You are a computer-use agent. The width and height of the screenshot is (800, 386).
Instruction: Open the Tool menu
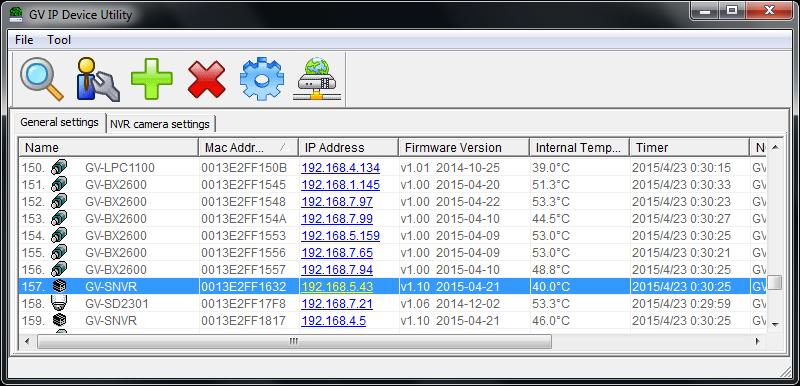(x=59, y=40)
